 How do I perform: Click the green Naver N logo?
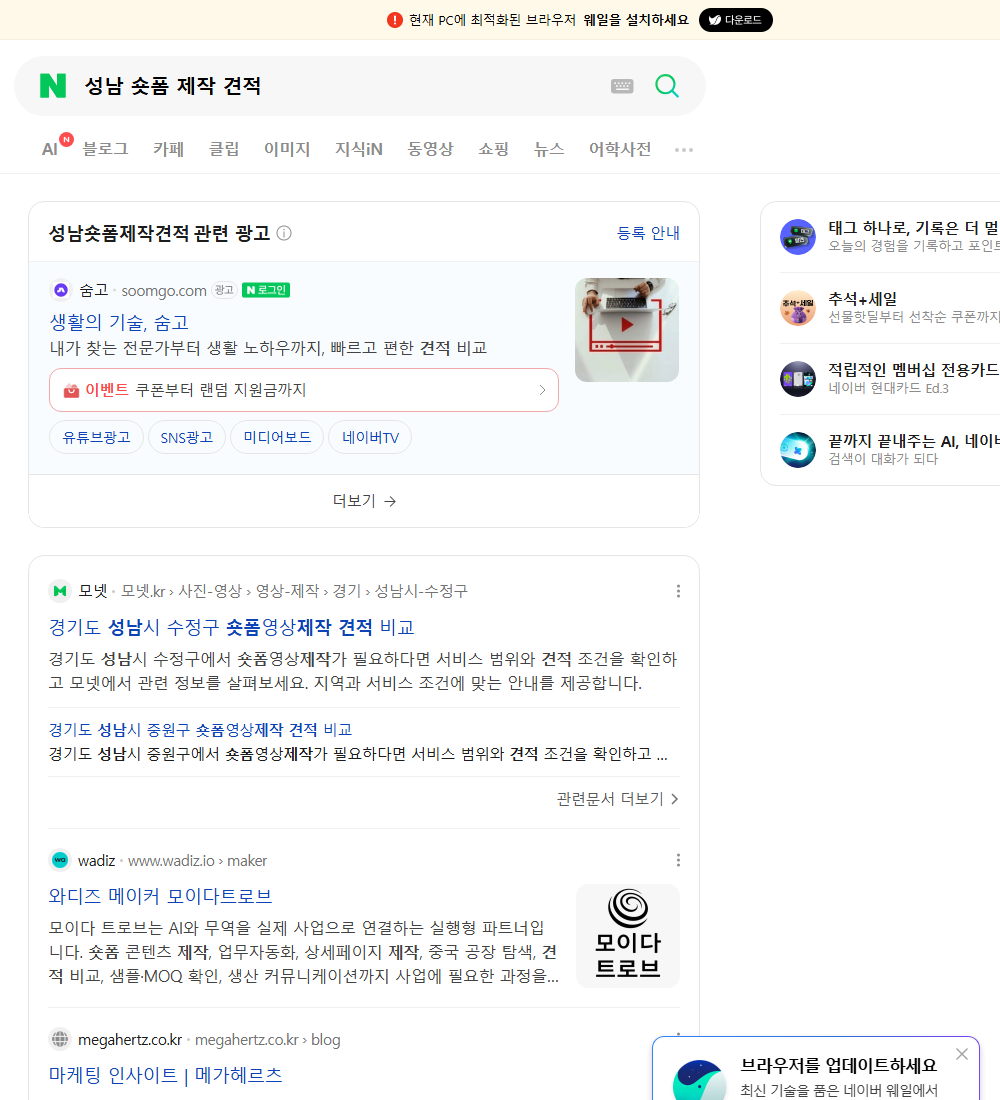coord(53,86)
